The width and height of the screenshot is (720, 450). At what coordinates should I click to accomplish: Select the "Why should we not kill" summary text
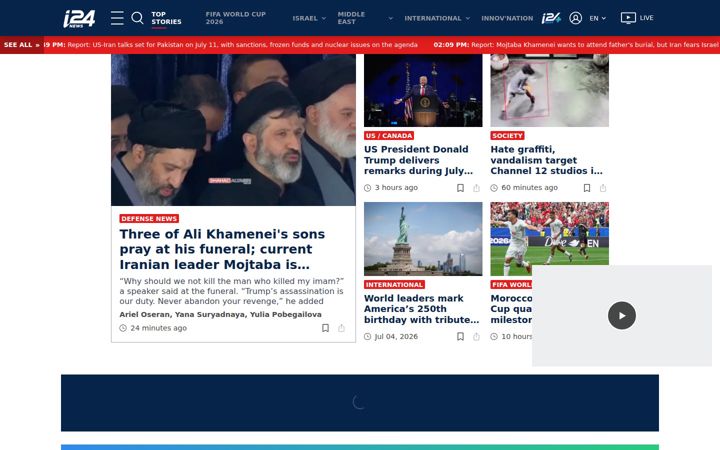pyautogui.click(x=231, y=291)
